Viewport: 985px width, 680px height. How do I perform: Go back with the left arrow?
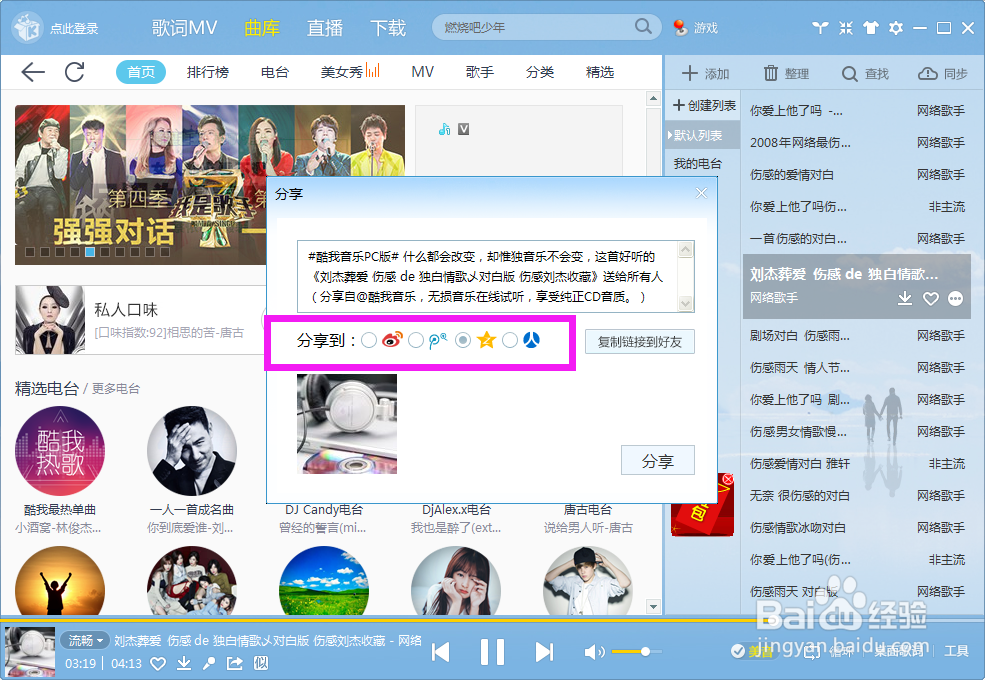click(x=33, y=72)
